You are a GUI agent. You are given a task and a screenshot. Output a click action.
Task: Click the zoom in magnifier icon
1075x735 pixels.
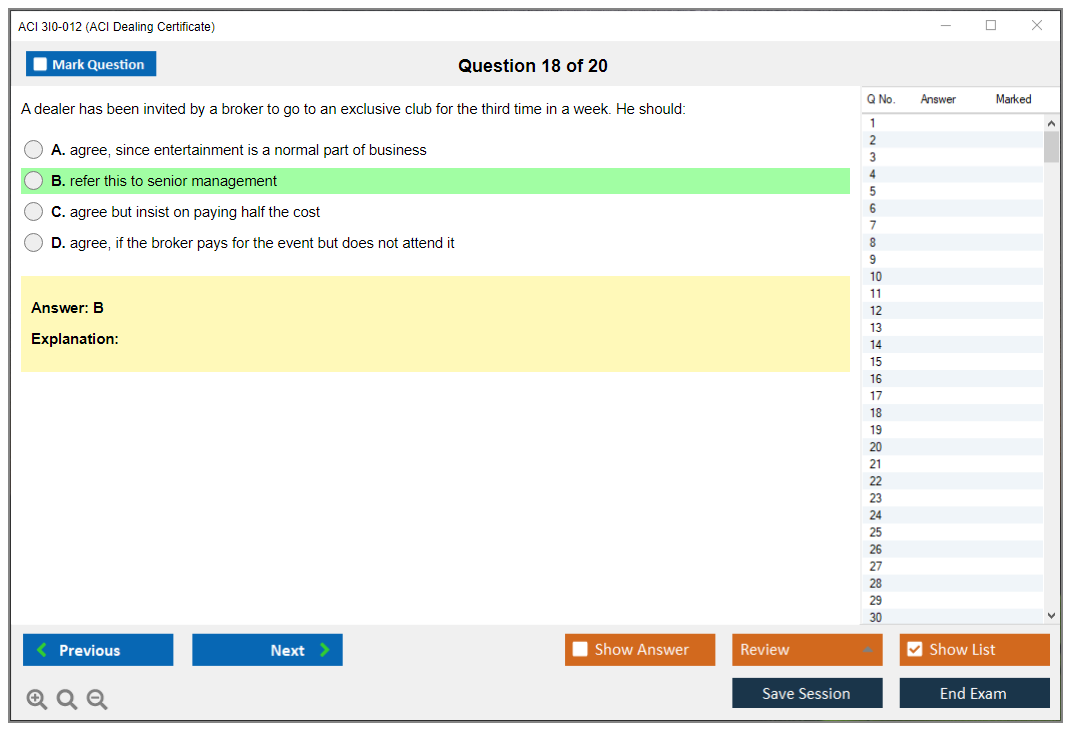click(x=37, y=700)
